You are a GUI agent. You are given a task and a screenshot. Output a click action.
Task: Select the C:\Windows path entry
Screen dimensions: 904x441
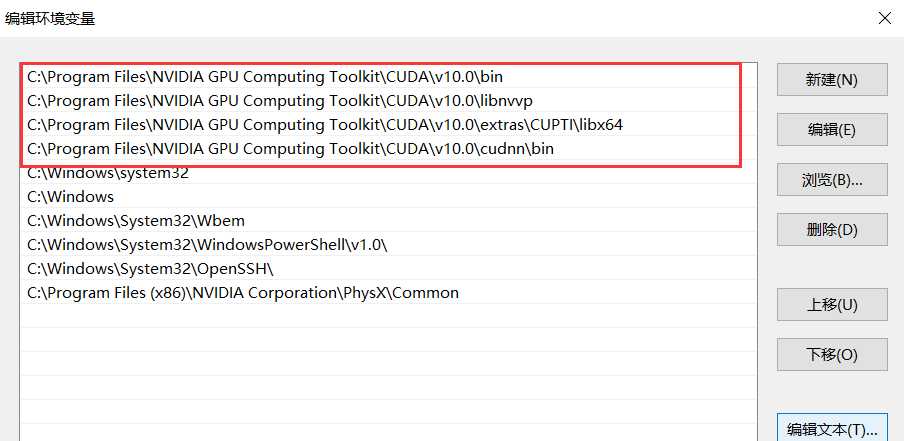pyautogui.click(x=71, y=197)
